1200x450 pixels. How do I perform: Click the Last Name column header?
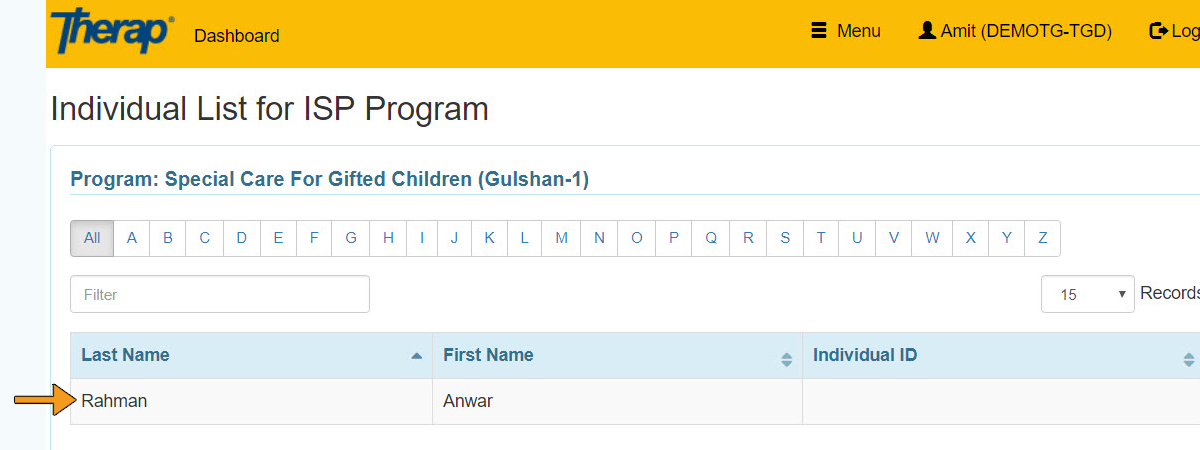tap(125, 355)
